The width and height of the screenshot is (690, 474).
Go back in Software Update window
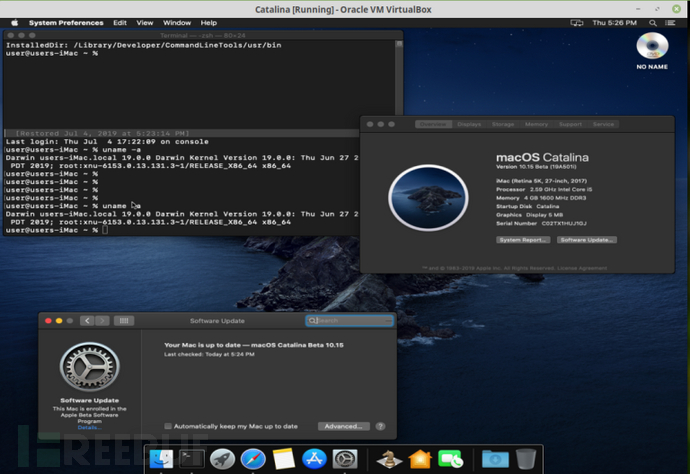[x=87, y=321]
